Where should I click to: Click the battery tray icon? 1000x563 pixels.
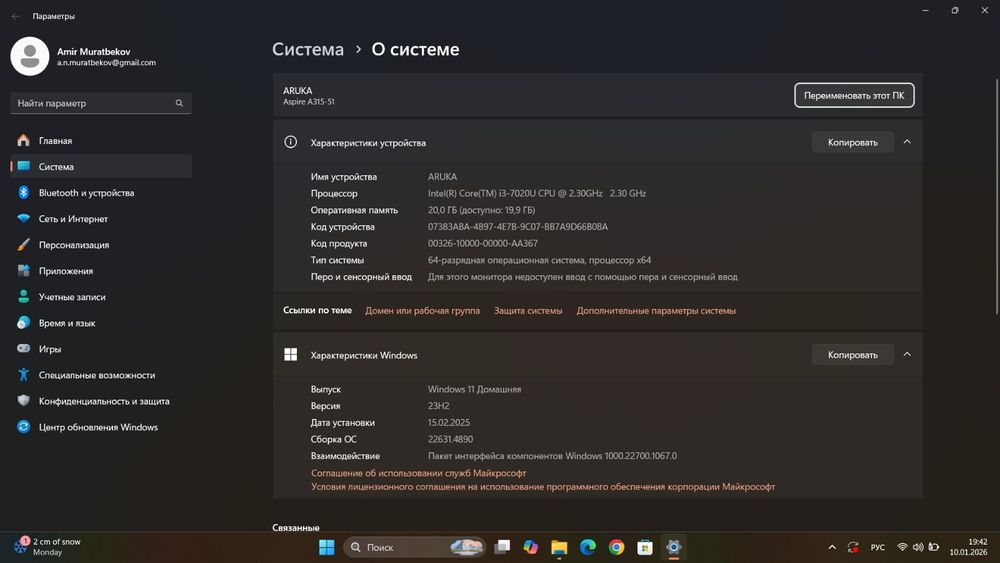934,547
